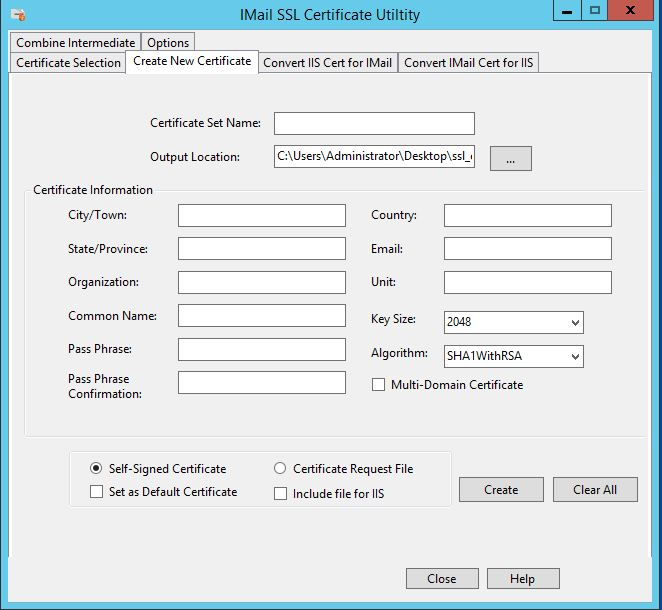Click the Clear All button

(x=594, y=490)
